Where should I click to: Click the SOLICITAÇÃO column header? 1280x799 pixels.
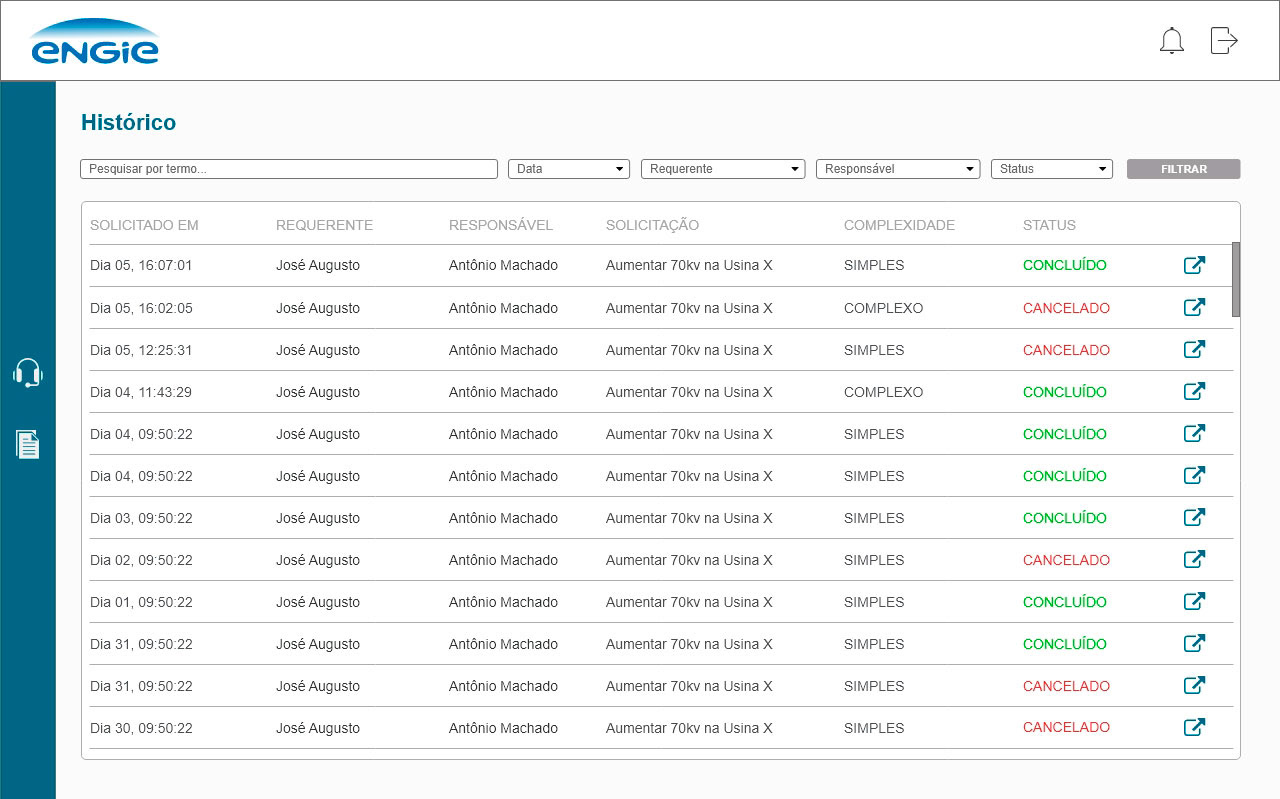tap(652, 225)
